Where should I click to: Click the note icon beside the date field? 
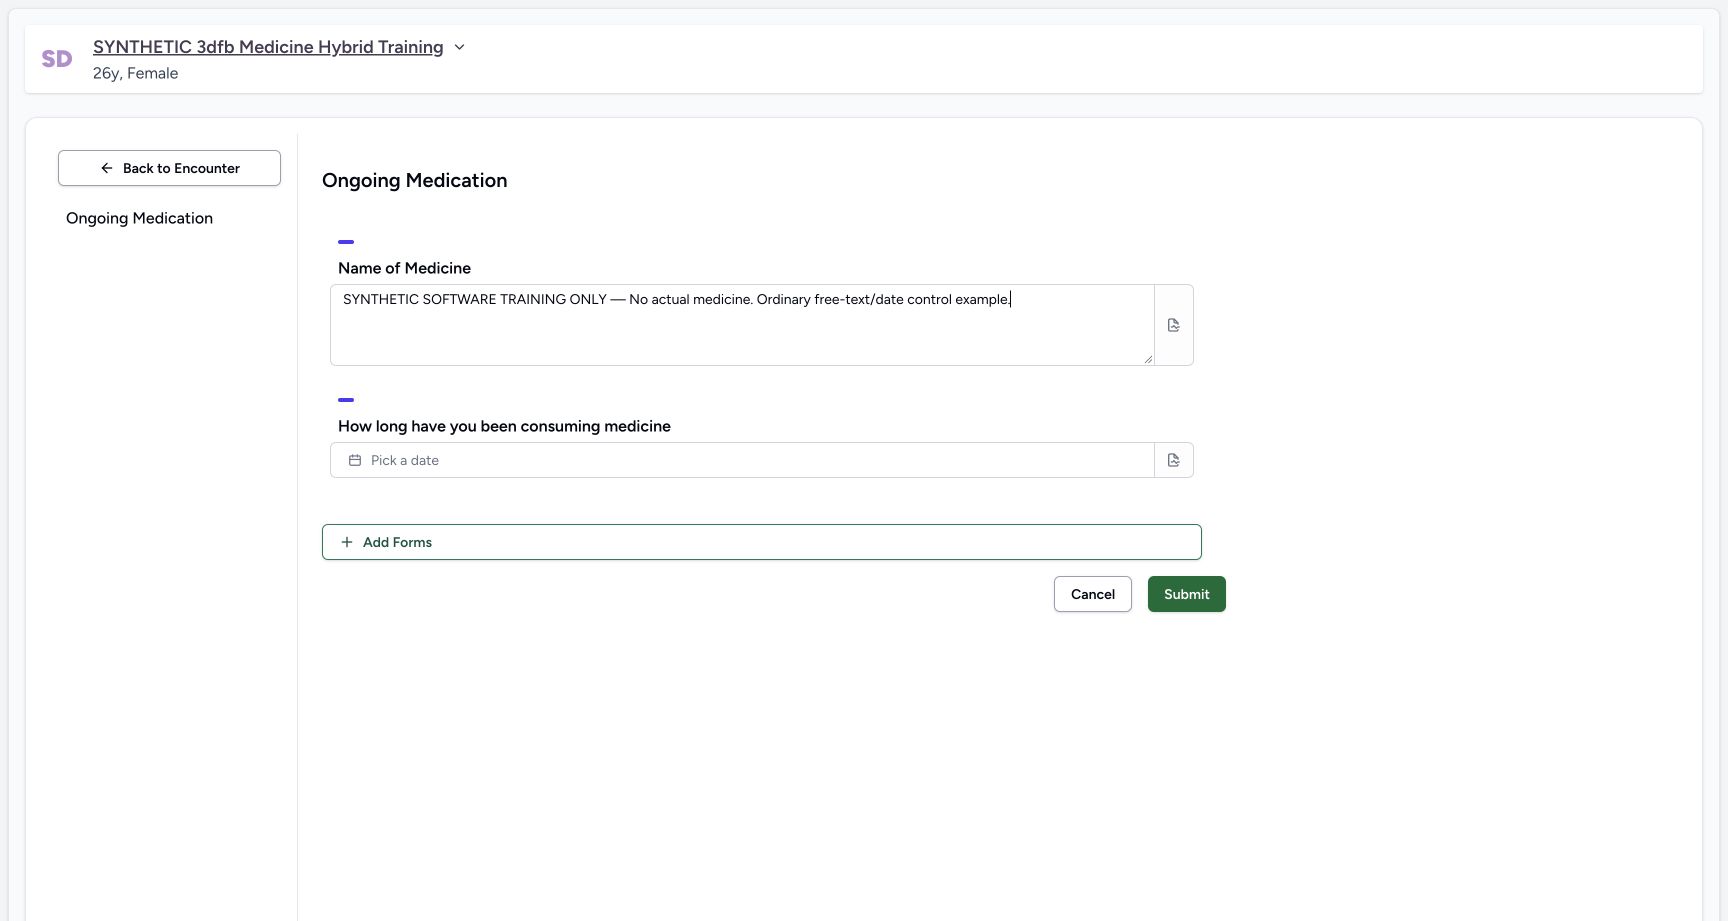(1173, 460)
